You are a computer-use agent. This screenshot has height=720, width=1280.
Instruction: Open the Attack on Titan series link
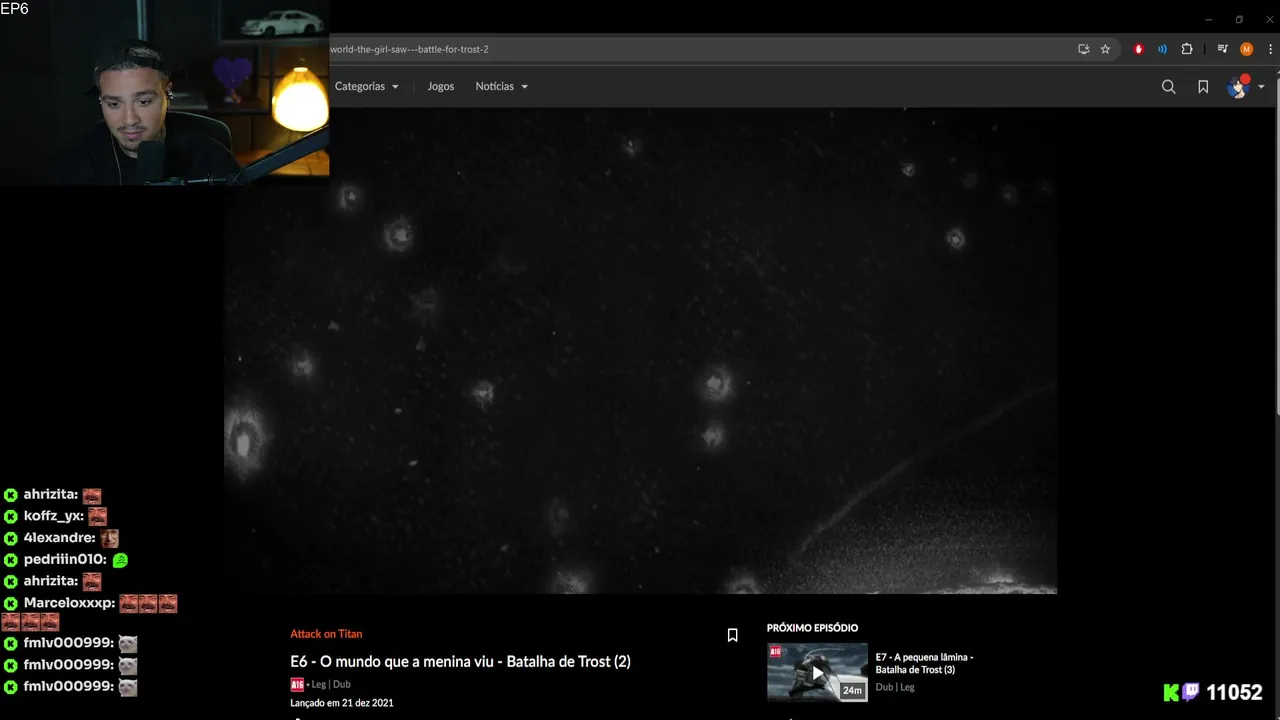(326, 634)
